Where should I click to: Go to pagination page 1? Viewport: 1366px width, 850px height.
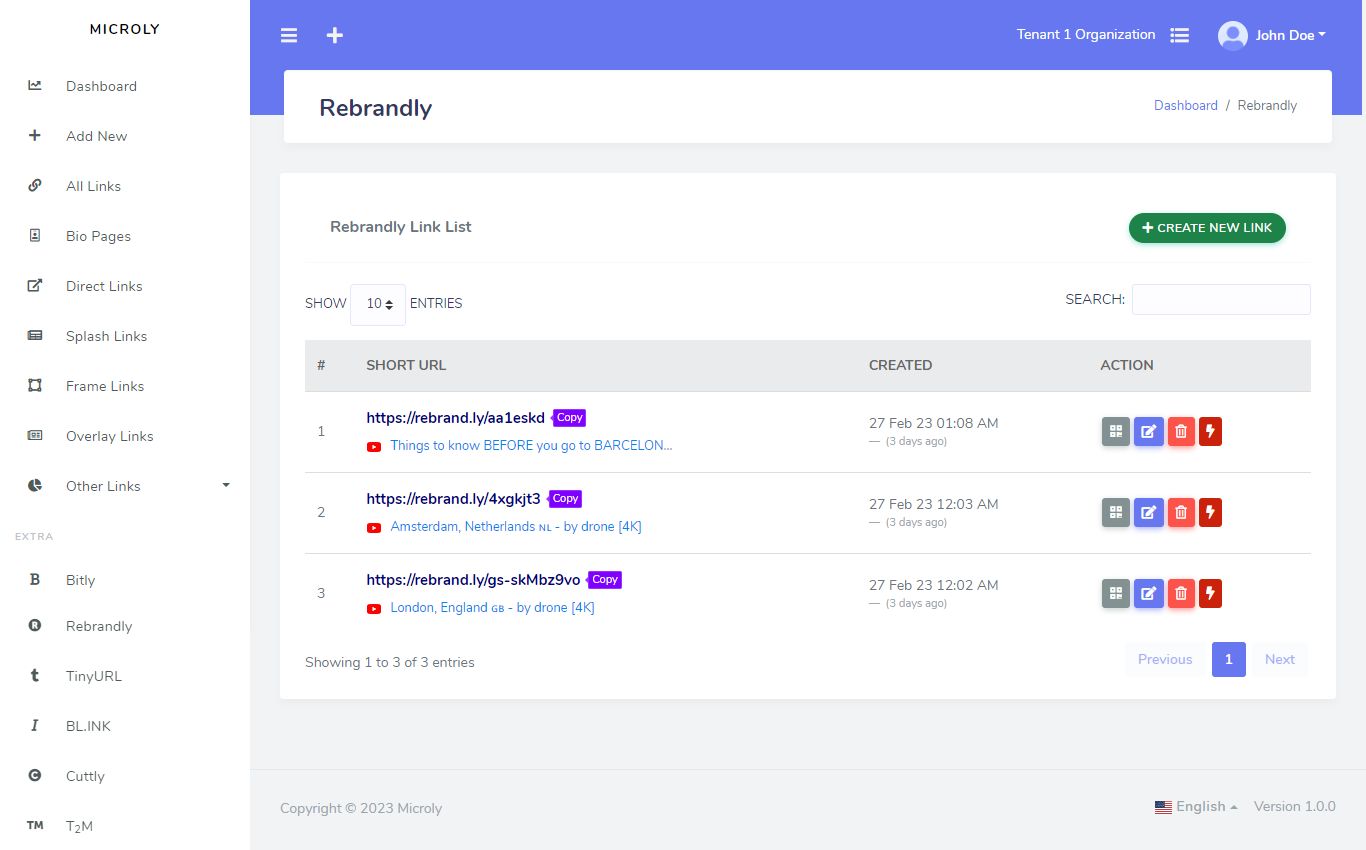1228,660
